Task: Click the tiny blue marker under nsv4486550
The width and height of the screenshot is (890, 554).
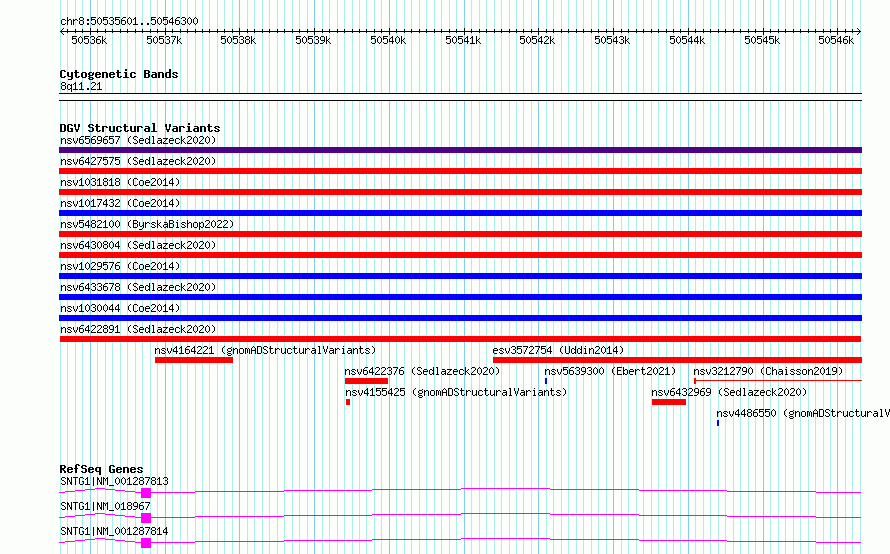Action: point(718,423)
